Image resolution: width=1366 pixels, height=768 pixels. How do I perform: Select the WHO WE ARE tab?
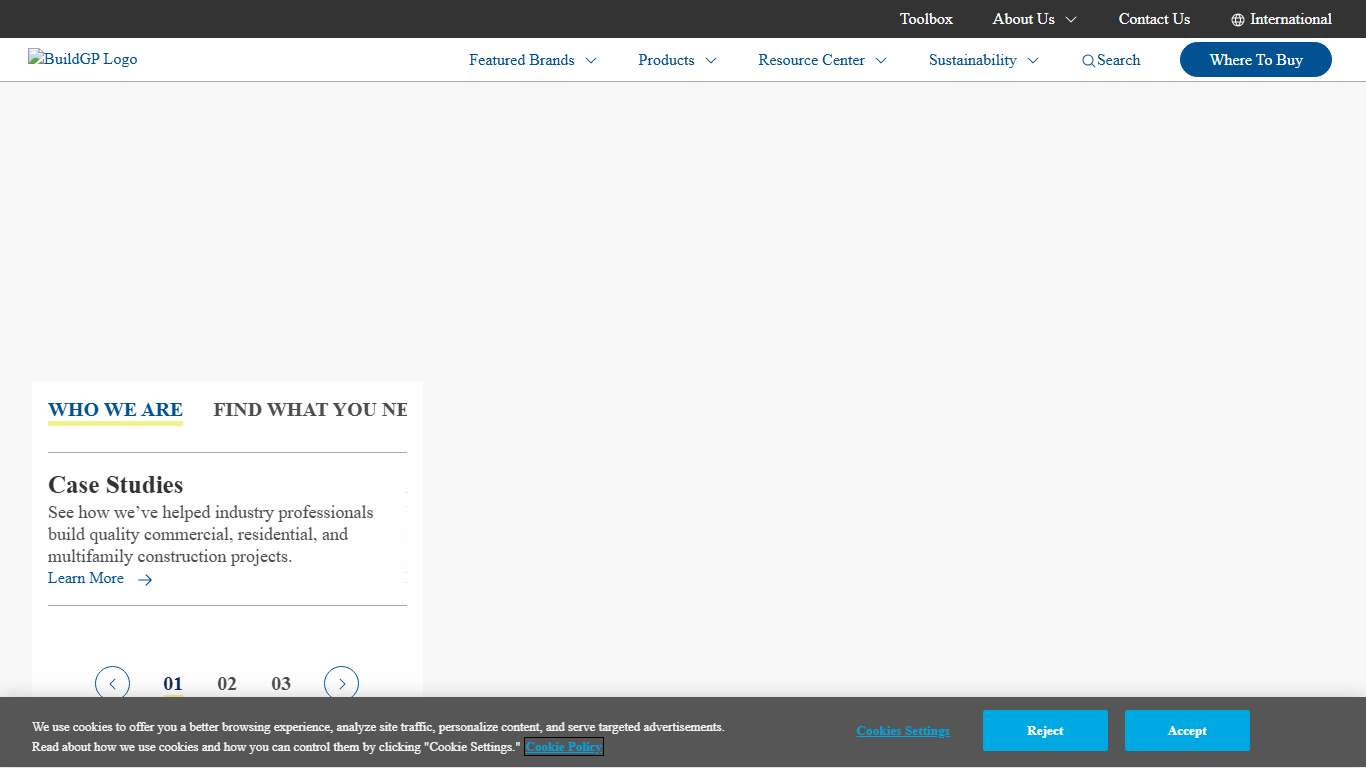pyautogui.click(x=115, y=410)
